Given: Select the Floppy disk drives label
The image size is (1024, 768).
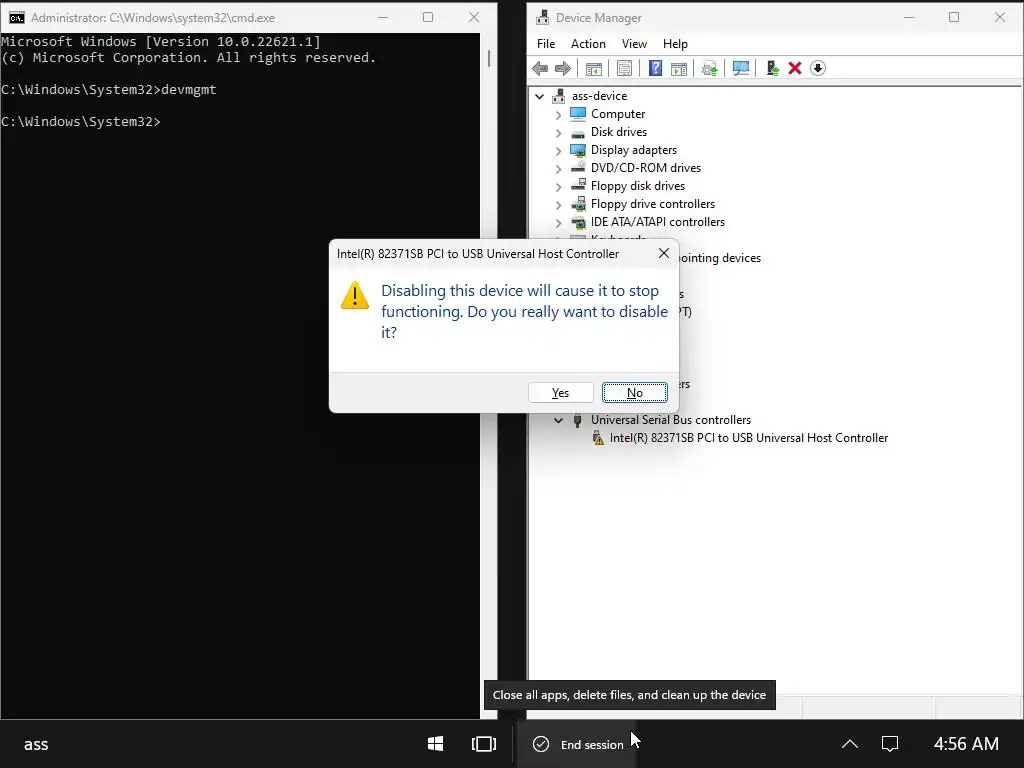Looking at the screenshot, I should (638, 186).
